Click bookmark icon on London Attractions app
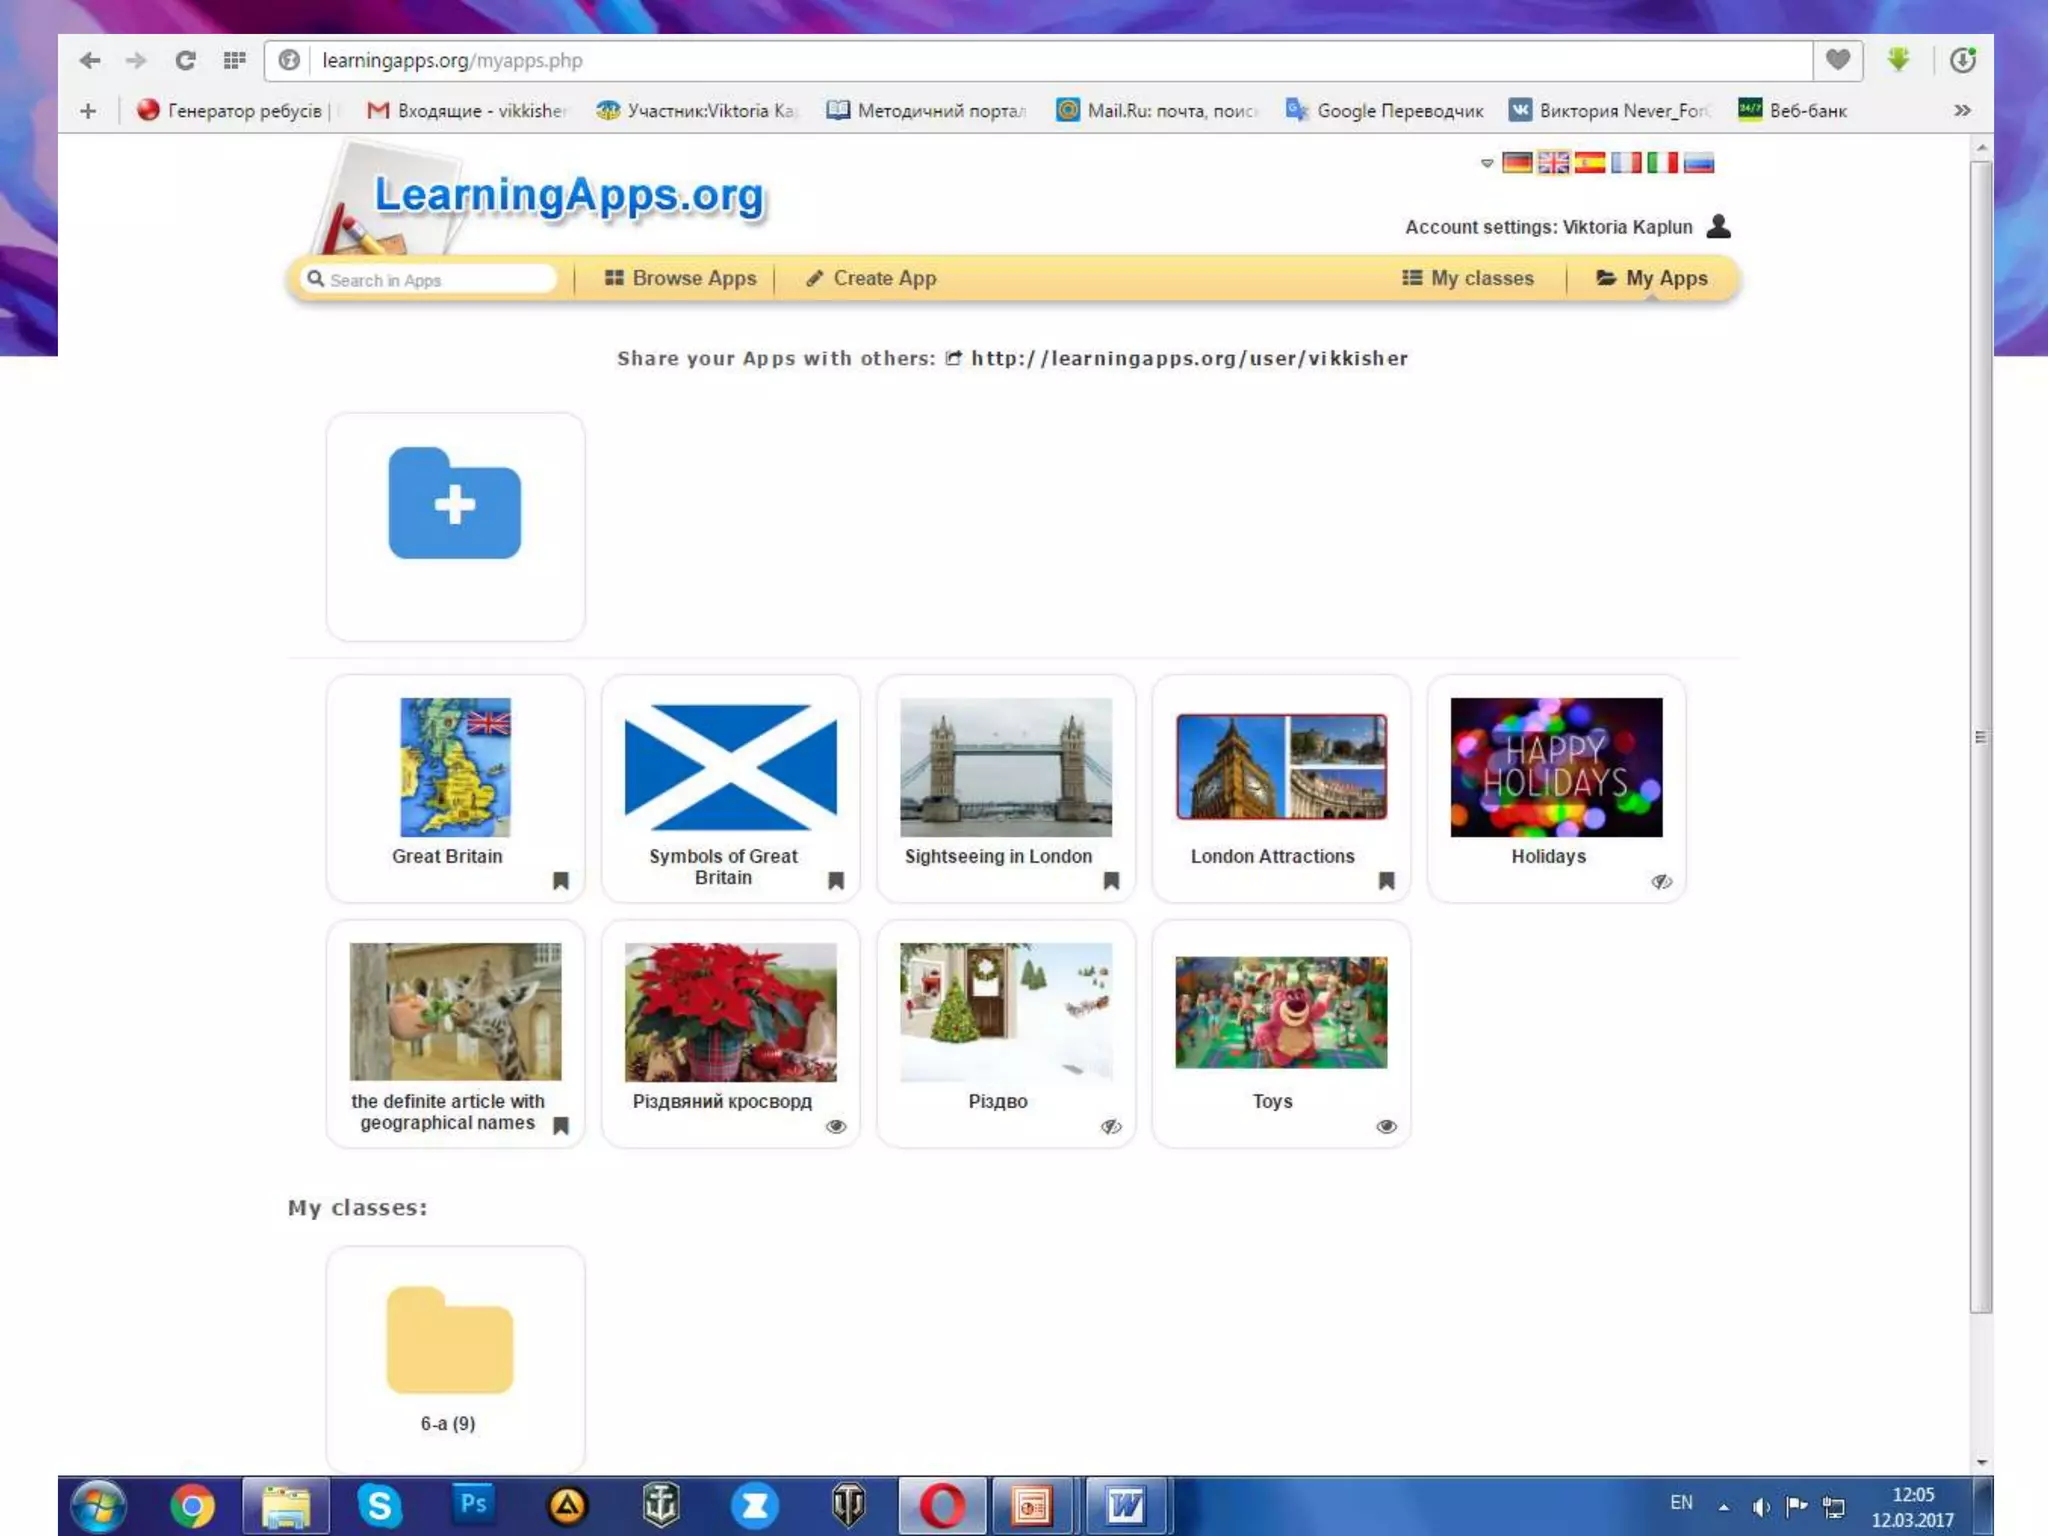 1386,881
